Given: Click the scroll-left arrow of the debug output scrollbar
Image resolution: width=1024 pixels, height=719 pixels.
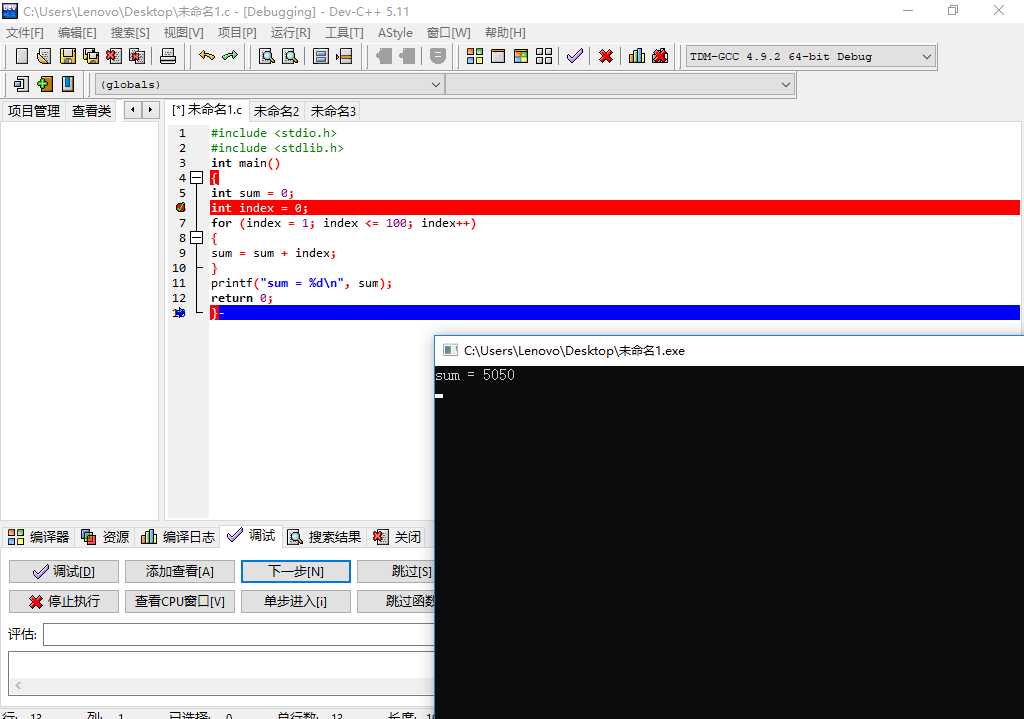Looking at the screenshot, I should pyautogui.click(x=18, y=685).
